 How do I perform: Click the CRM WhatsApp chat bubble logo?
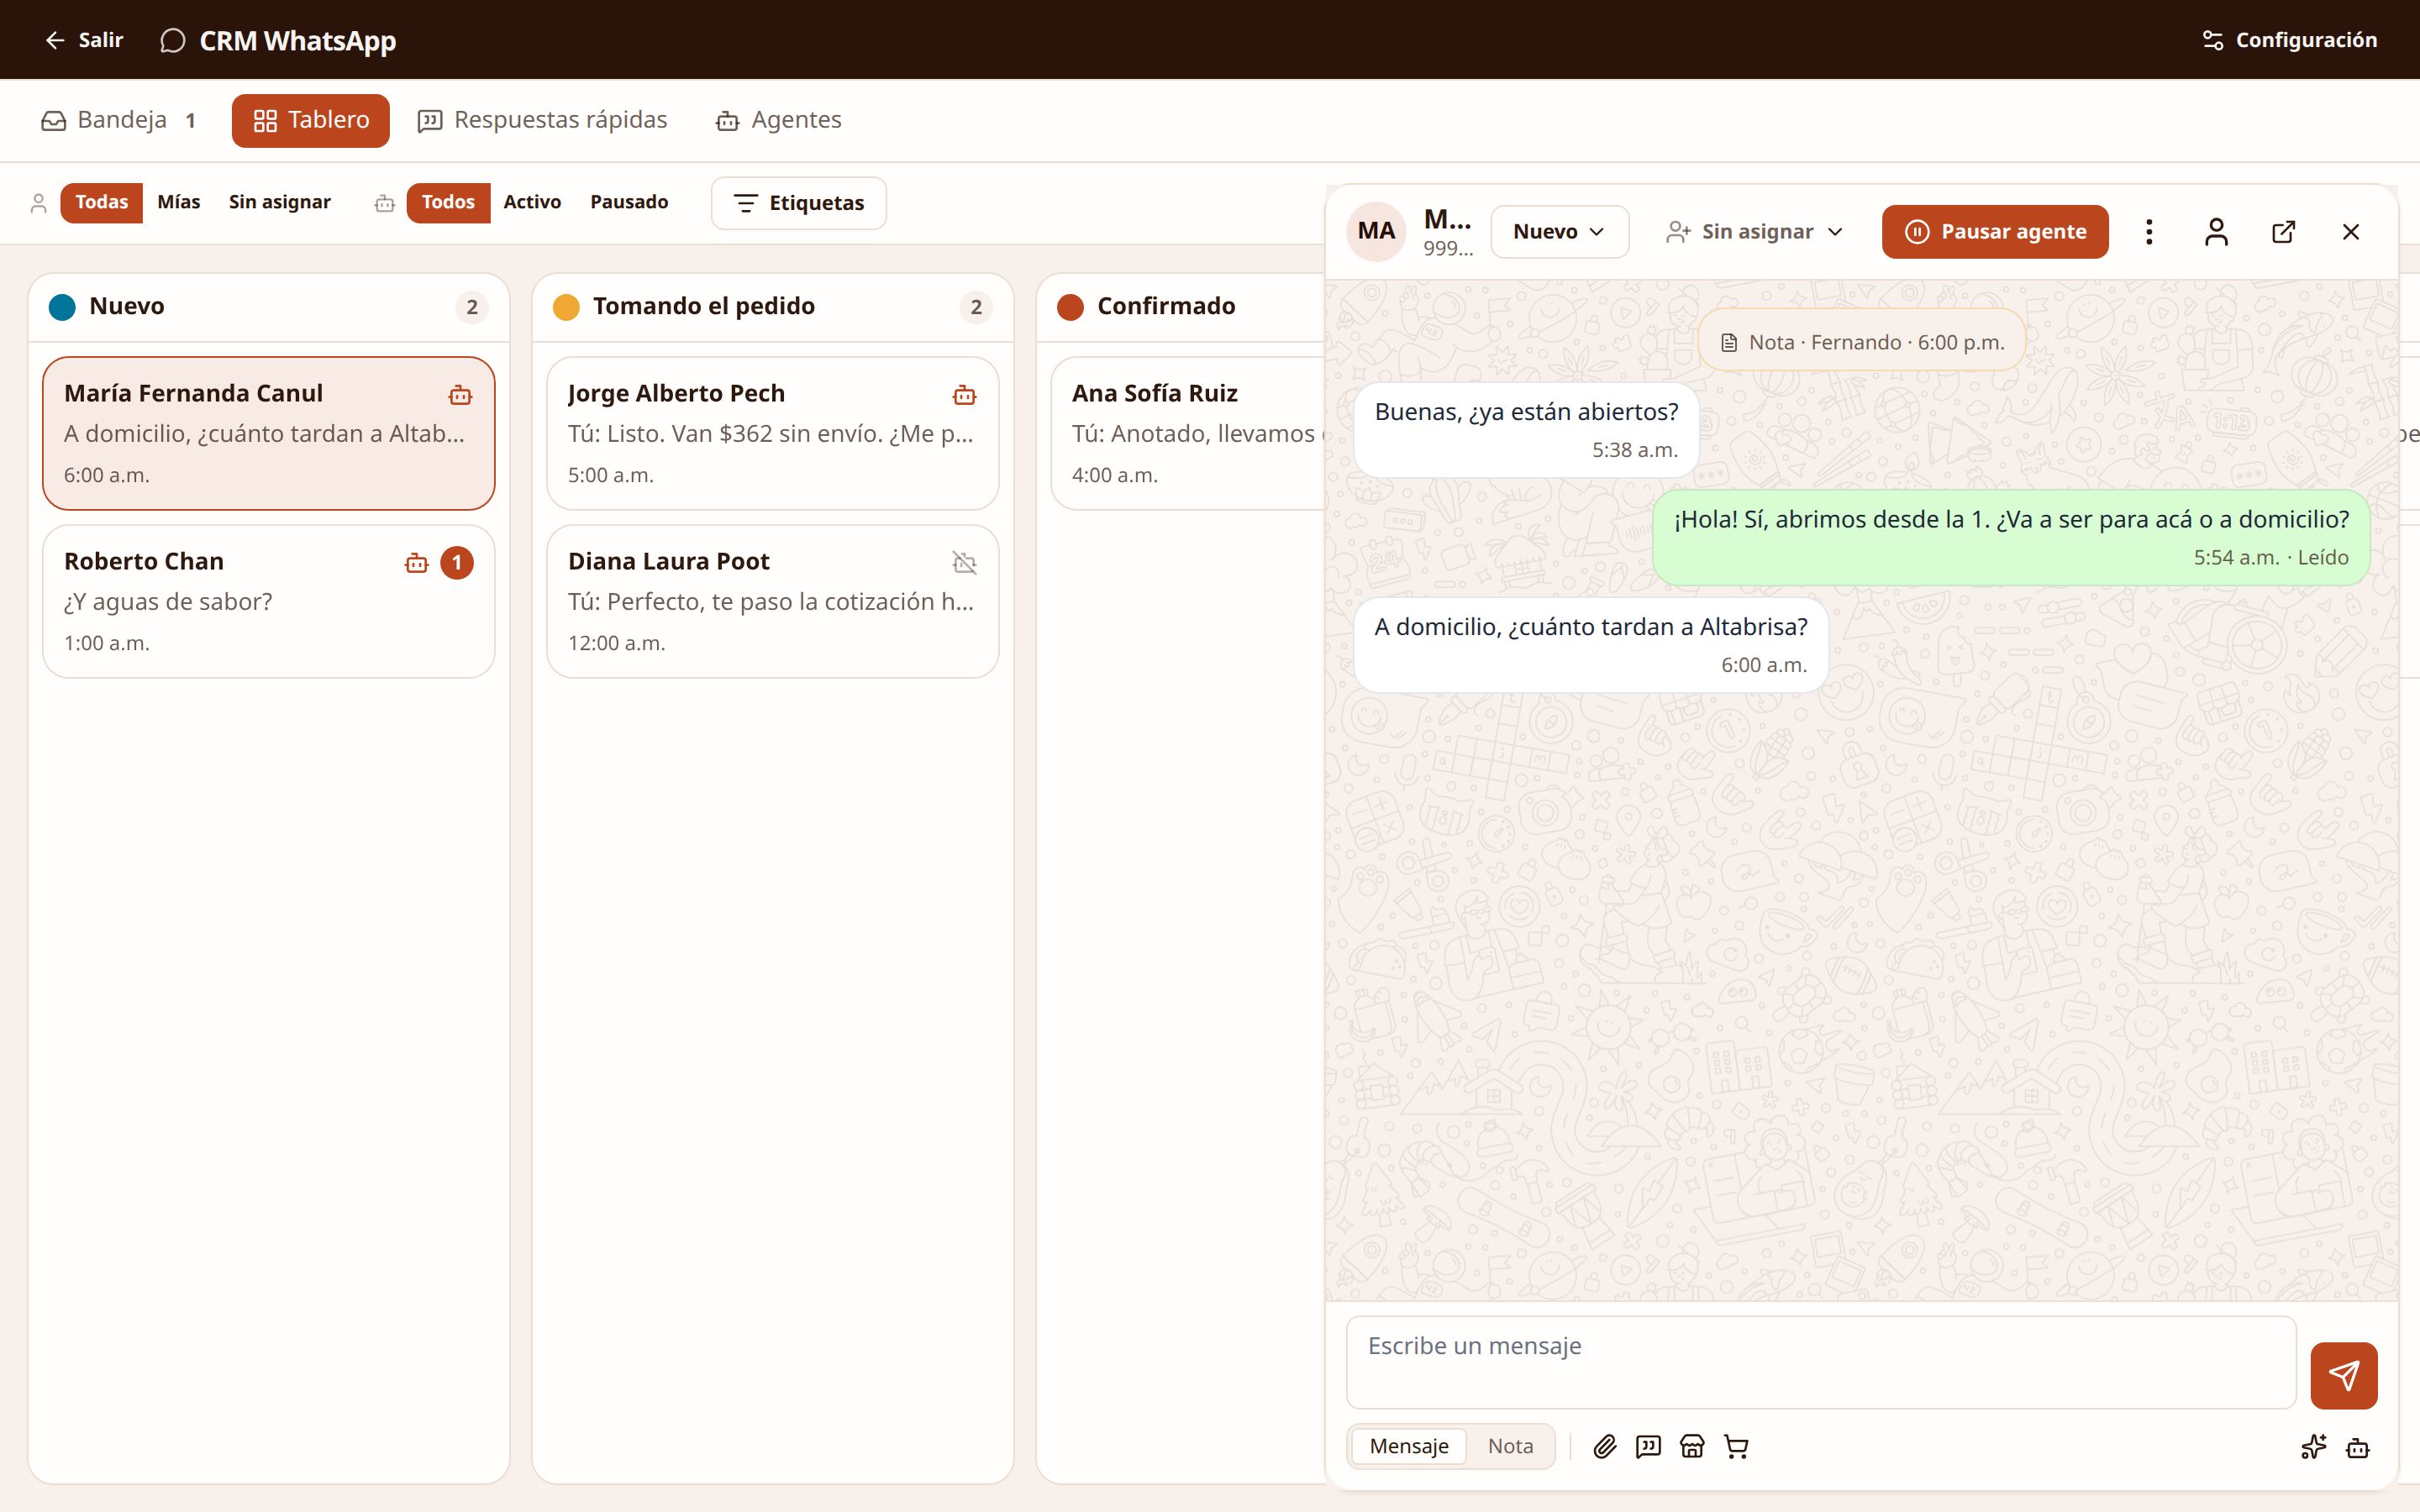[172, 40]
